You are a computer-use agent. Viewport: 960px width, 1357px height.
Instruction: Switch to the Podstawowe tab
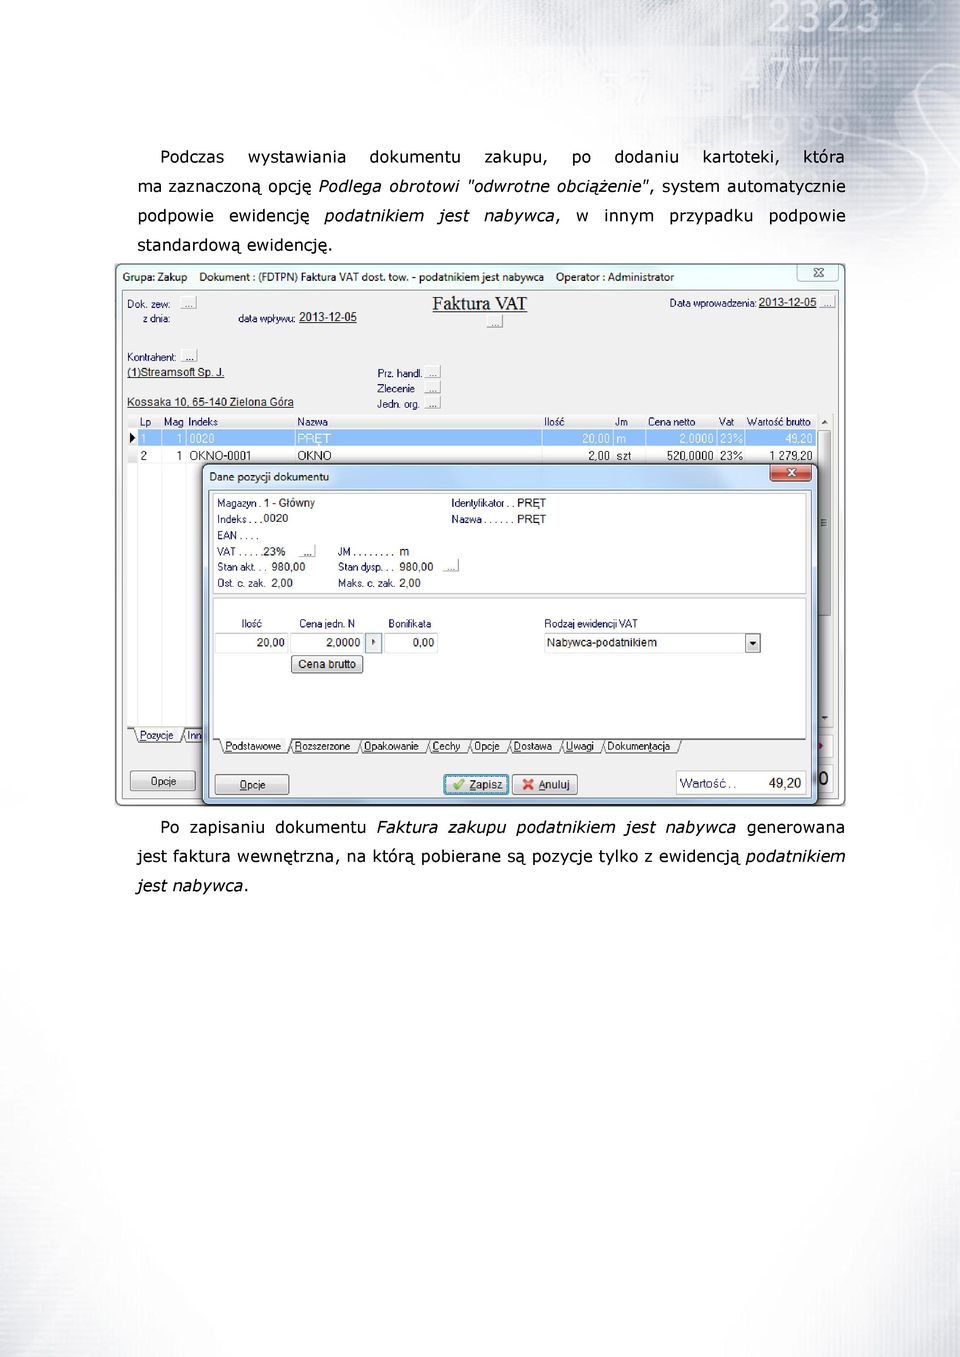point(253,746)
